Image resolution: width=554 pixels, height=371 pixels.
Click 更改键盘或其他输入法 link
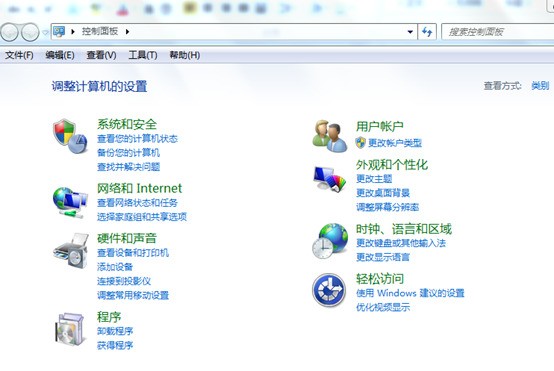click(x=401, y=243)
